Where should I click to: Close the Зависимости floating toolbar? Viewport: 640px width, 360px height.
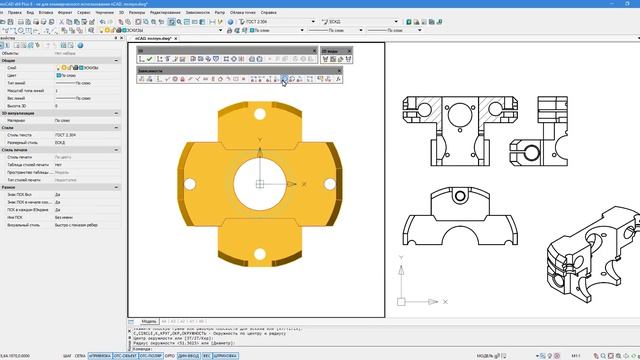click(339, 71)
